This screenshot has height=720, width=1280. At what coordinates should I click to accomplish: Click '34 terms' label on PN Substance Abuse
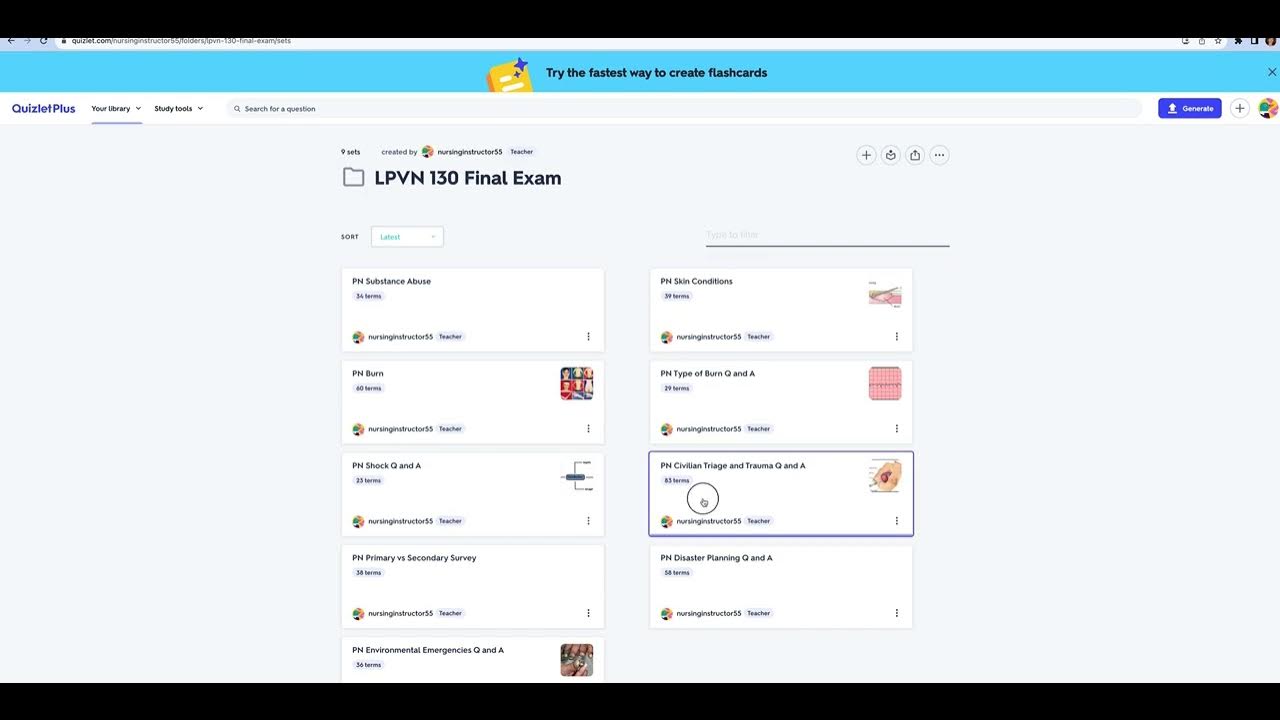pos(368,296)
